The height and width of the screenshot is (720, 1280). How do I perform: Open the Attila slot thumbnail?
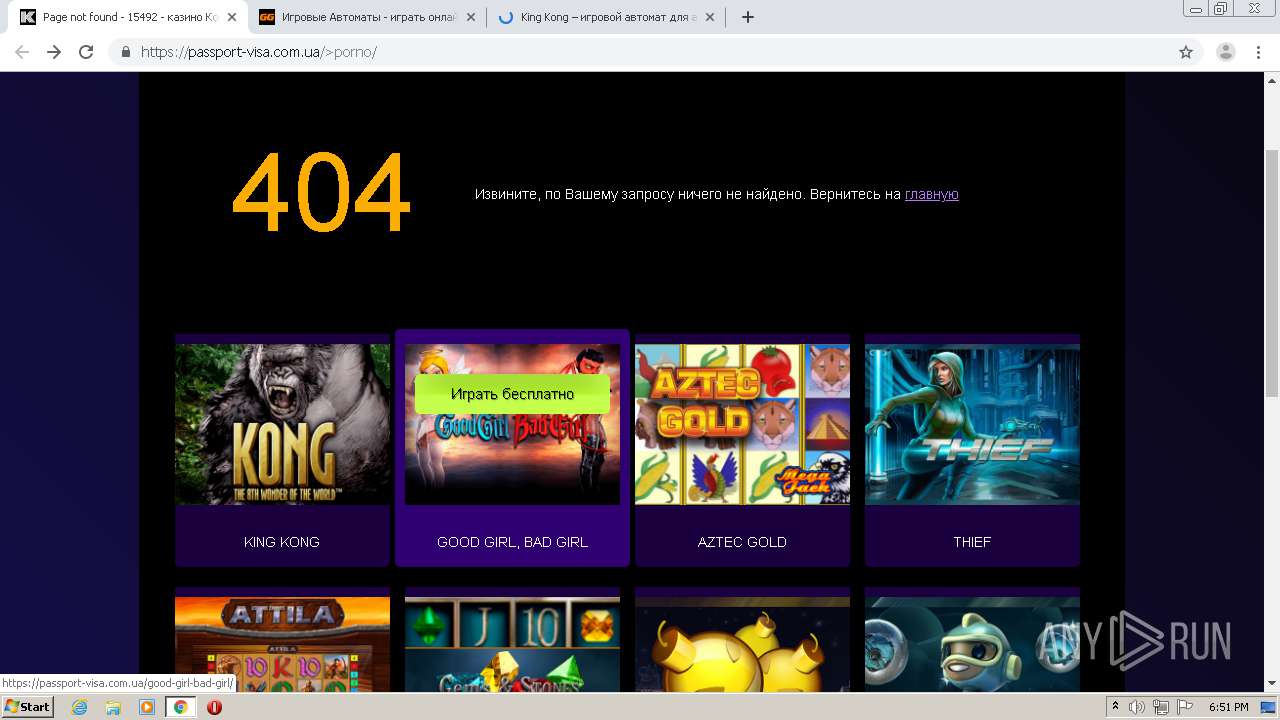point(282,644)
